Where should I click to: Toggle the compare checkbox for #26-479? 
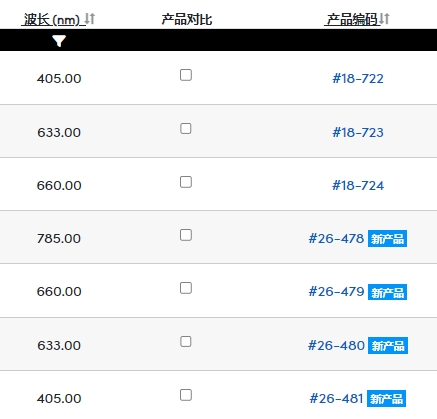[186, 288]
